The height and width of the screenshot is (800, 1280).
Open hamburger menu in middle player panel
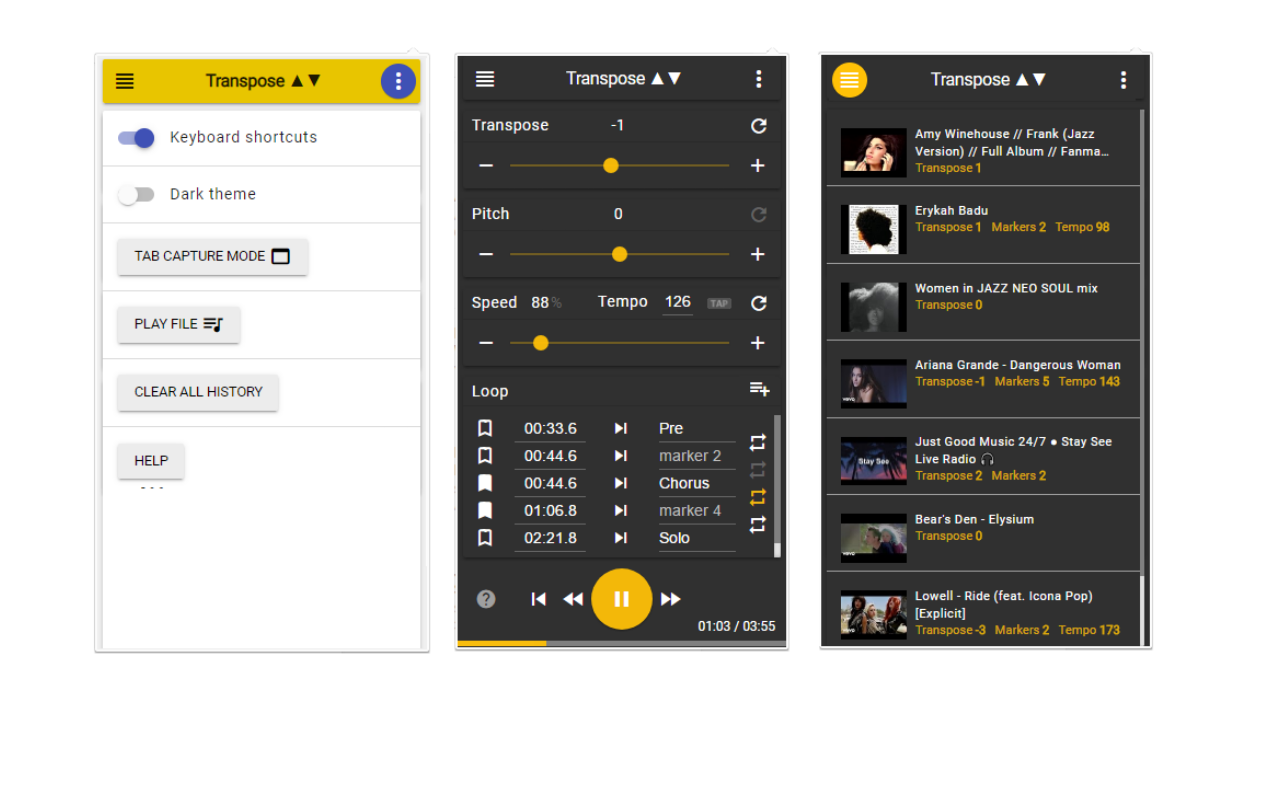(x=485, y=79)
